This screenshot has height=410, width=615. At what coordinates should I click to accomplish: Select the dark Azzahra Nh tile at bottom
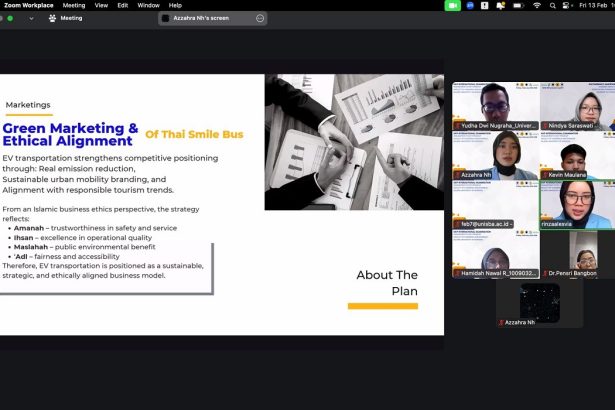coord(540,303)
